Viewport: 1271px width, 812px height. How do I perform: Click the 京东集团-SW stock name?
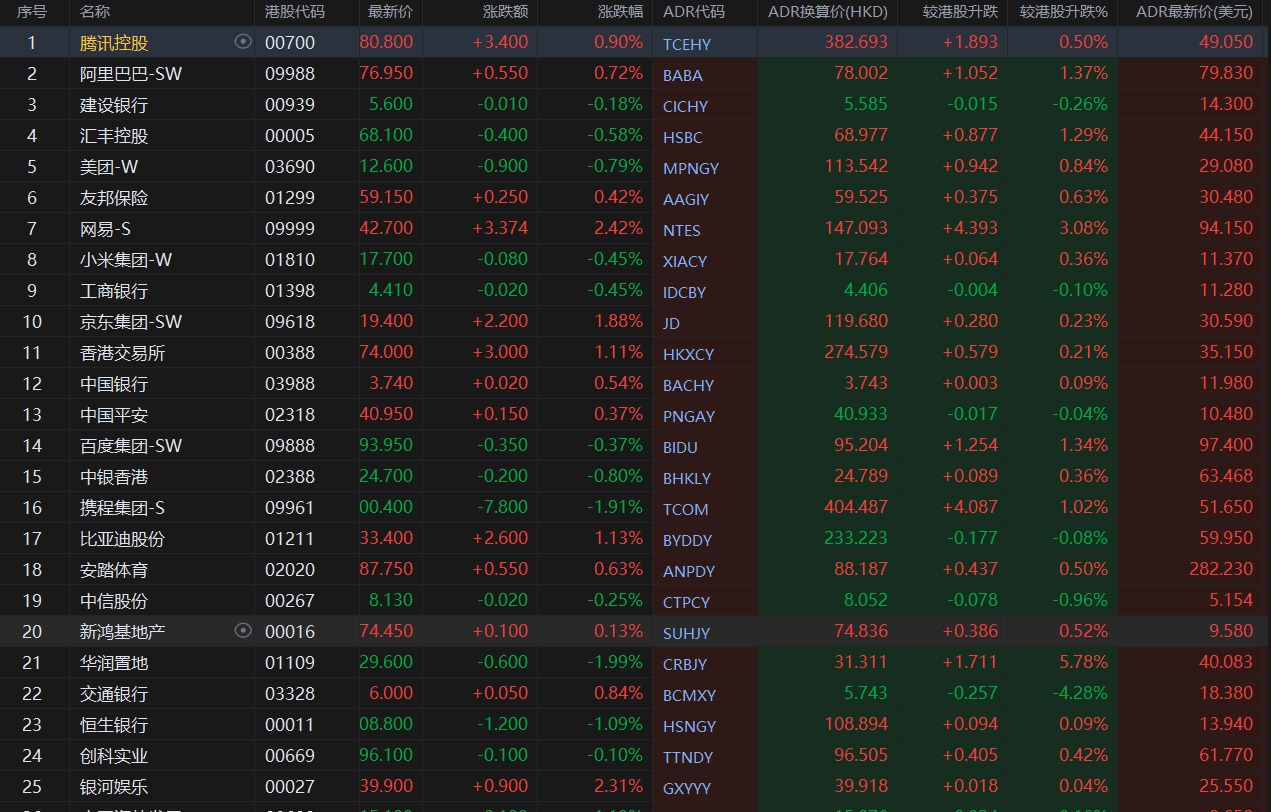[x=131, y=322]
